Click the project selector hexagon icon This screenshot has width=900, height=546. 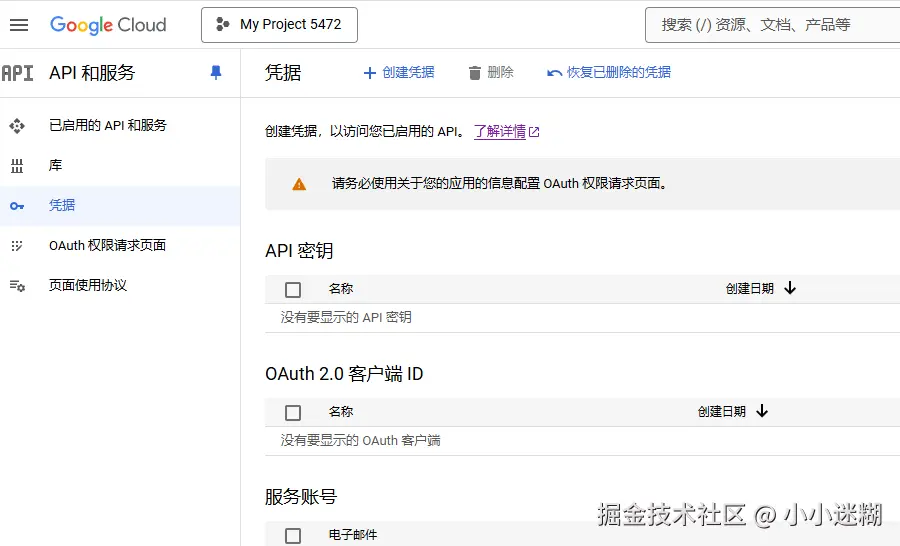[x=222, y=24]
